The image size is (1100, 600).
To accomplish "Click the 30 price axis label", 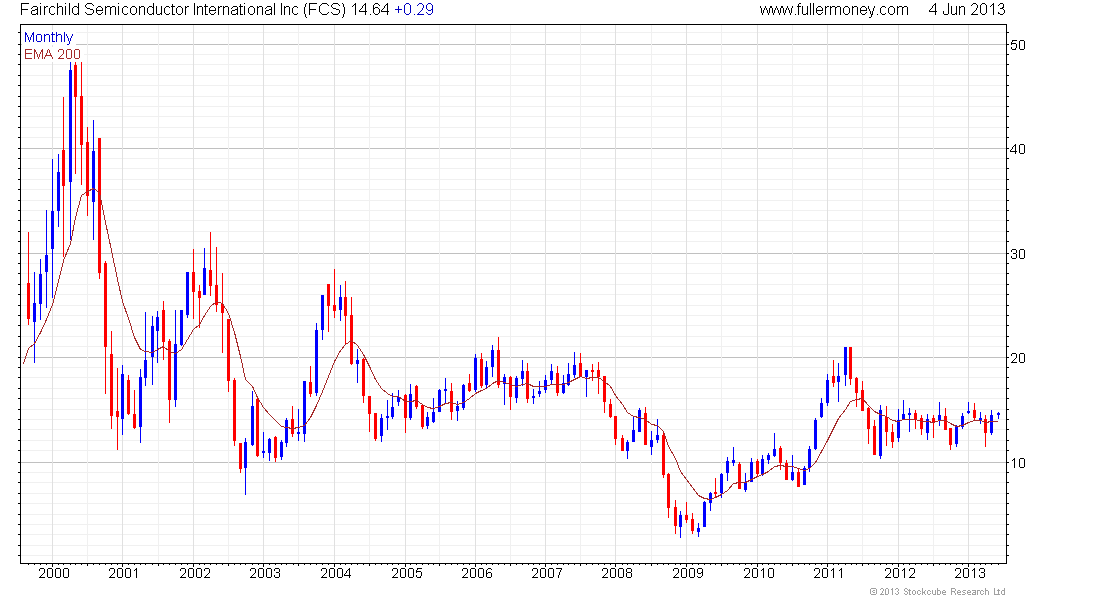I will [x=1017, y=254].
